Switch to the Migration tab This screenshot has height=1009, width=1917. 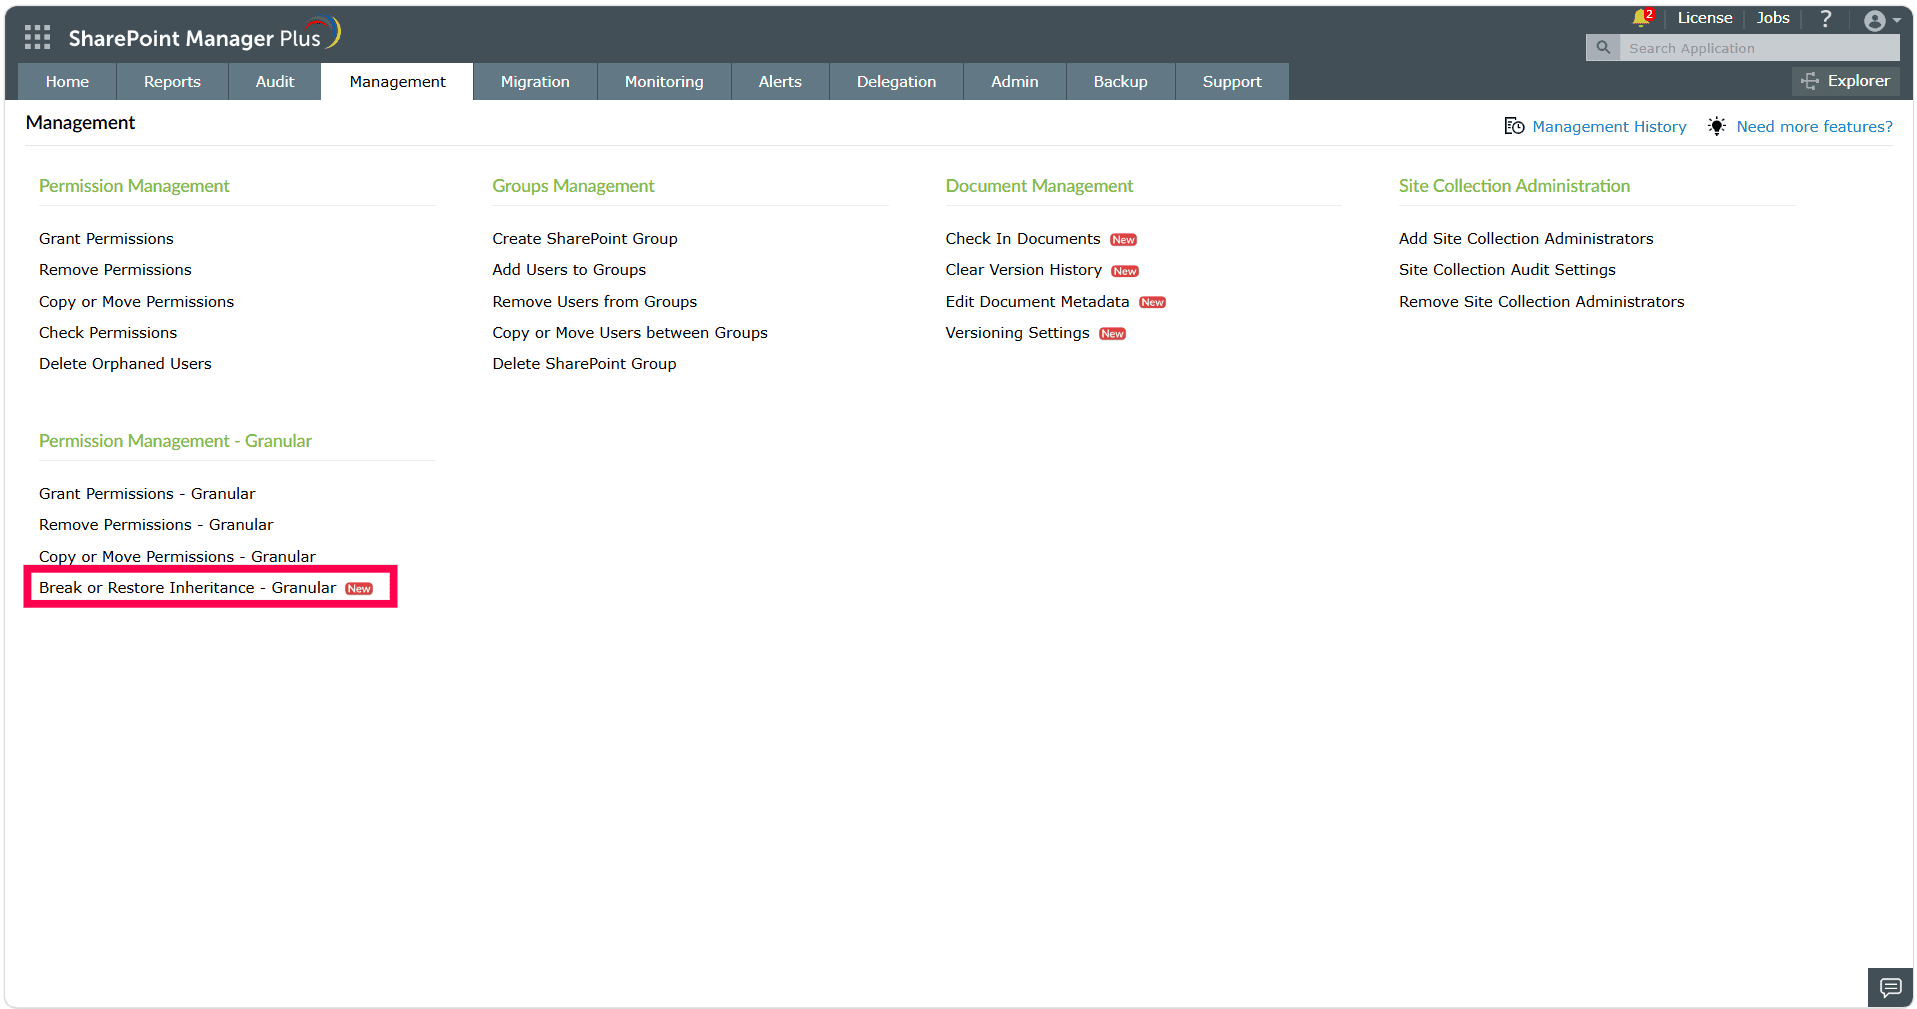(x=535, y=82)
